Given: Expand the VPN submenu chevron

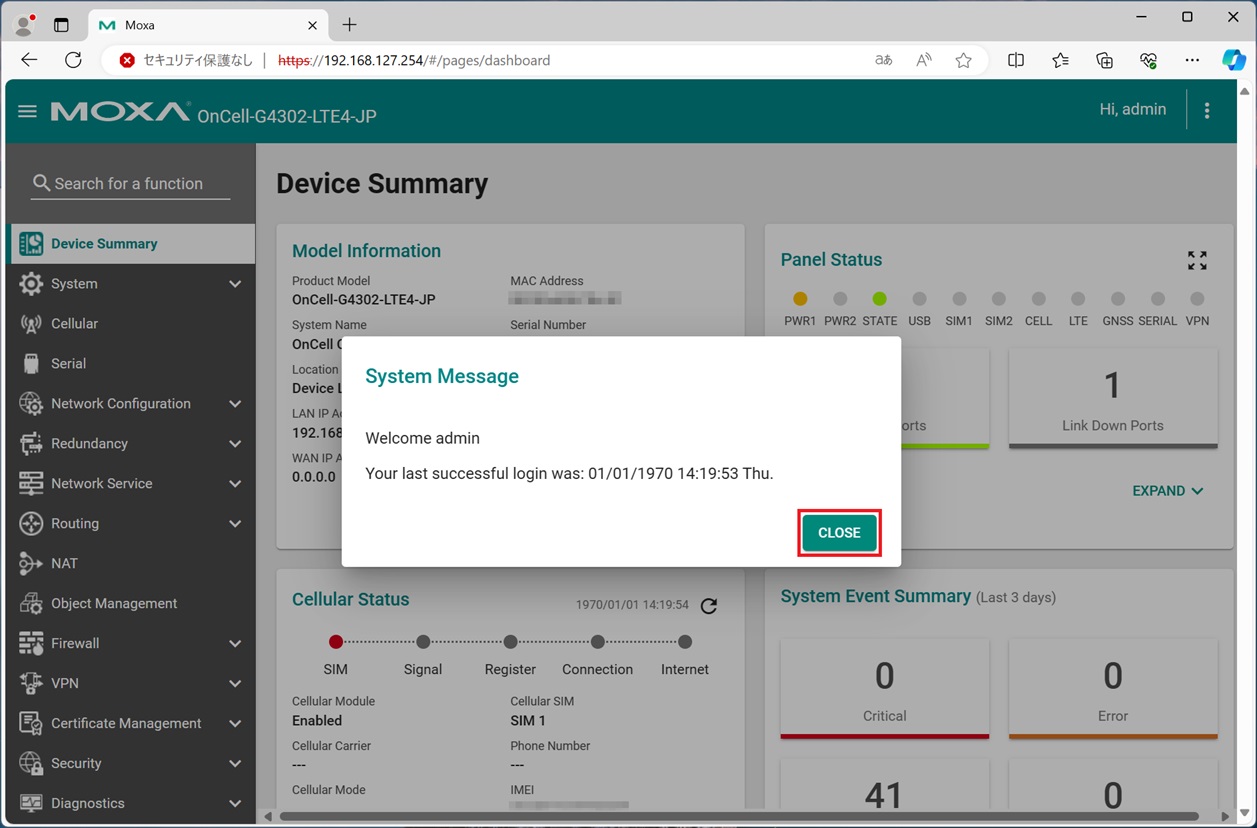Looking at the screenshot, I should click(x=235, y=684).
